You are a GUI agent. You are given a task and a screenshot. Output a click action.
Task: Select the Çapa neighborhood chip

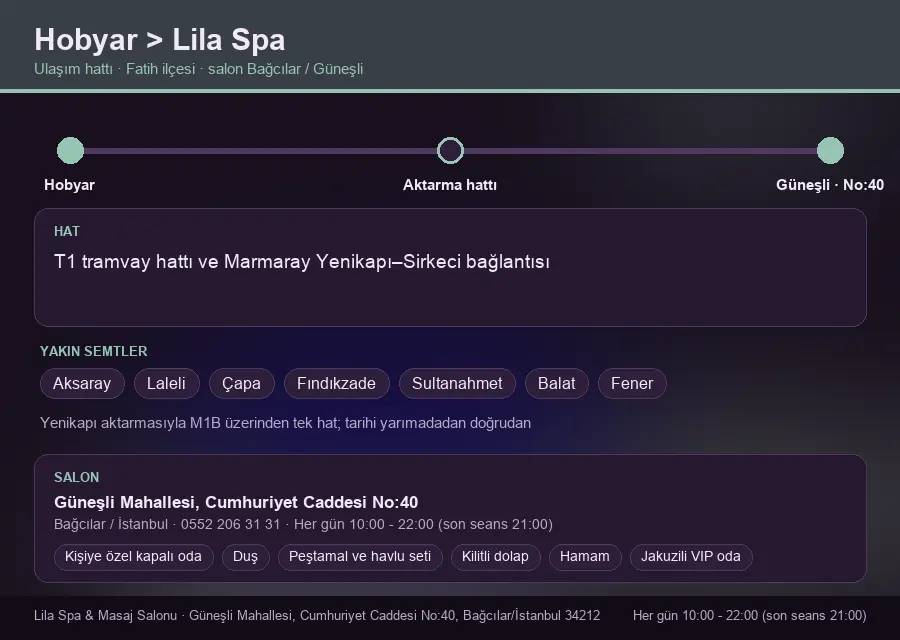(x=242, y=383)
